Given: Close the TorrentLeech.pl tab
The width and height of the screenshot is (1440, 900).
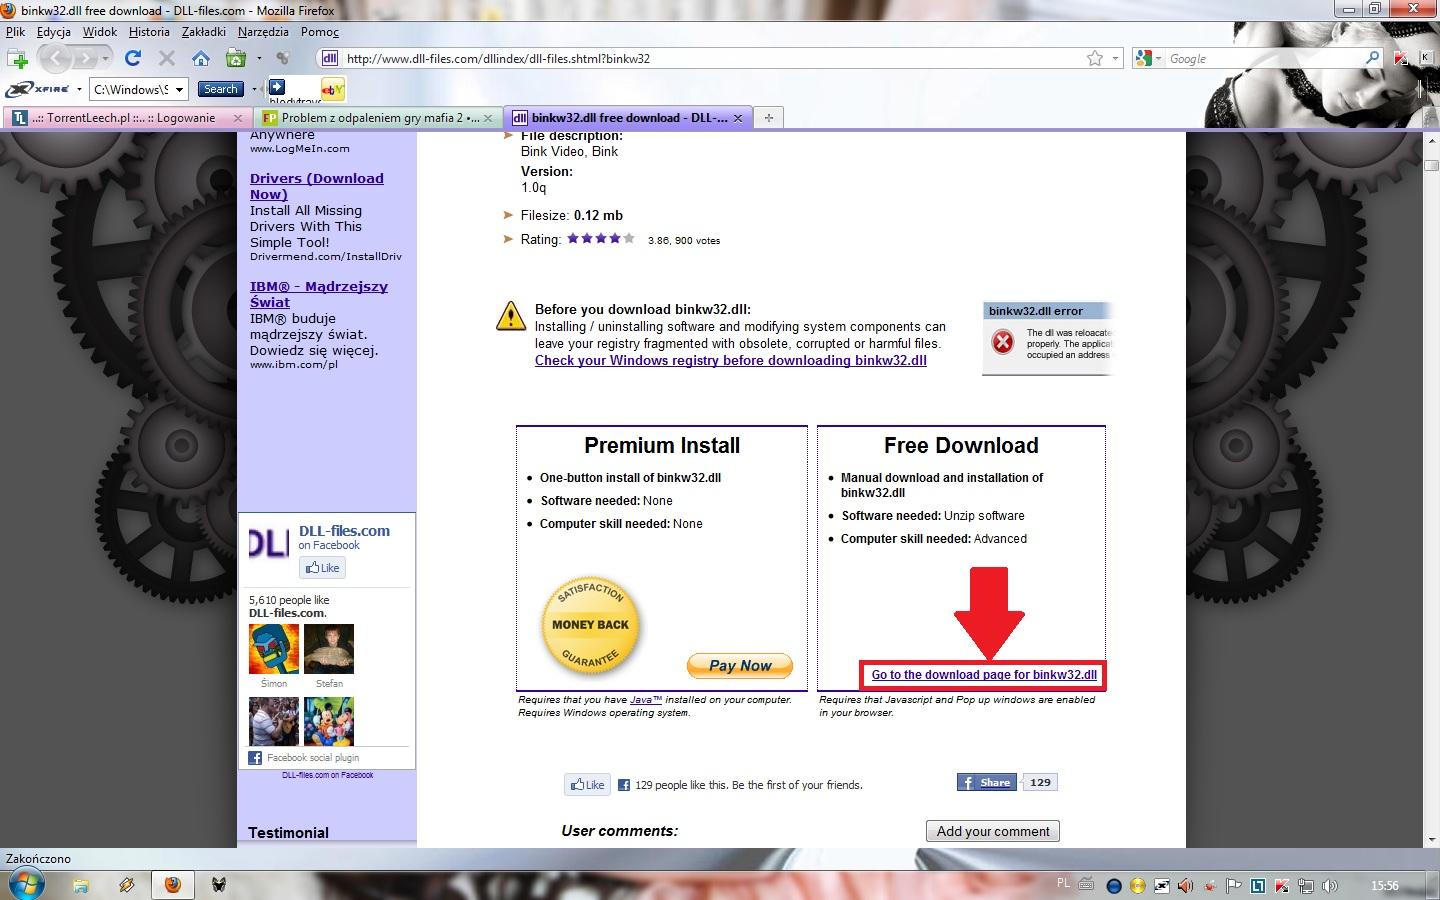Looking at the screenshot, I should (x=238, y=118).
